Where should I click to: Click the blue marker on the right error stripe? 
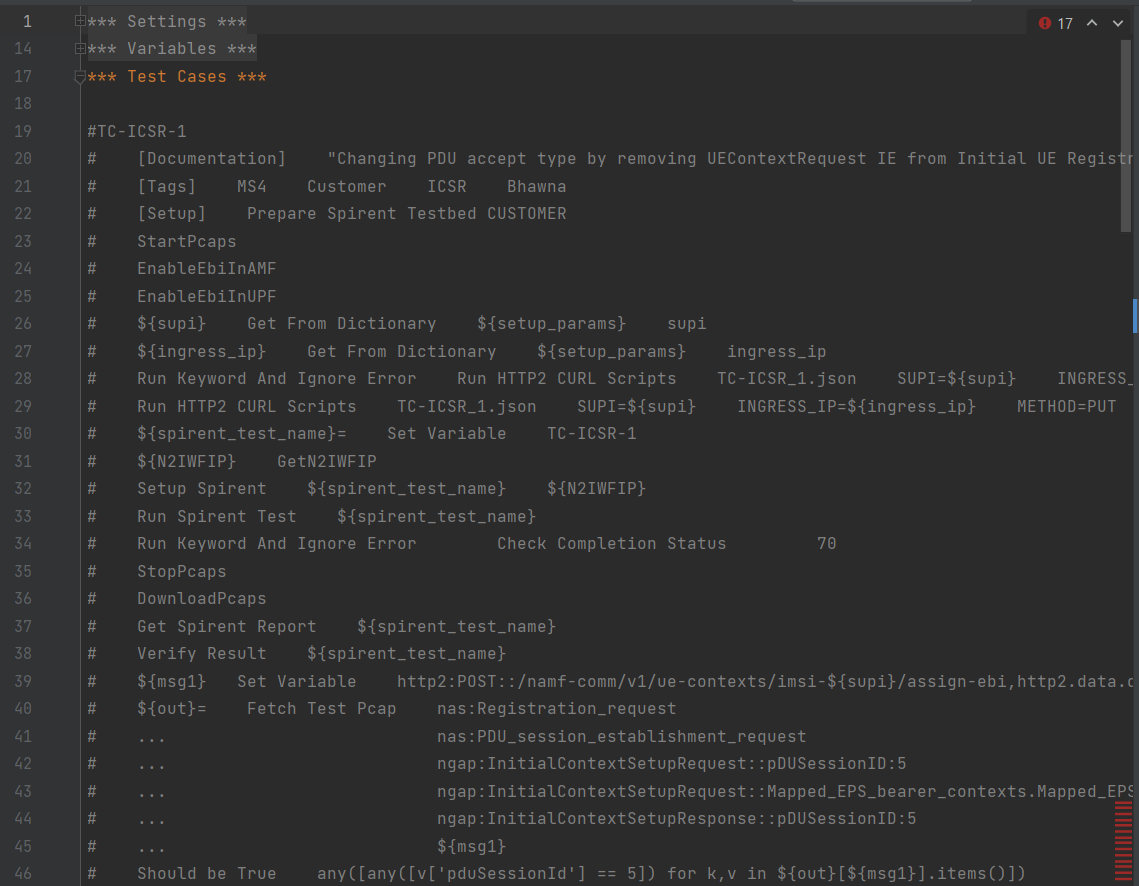coord(1133,316)
